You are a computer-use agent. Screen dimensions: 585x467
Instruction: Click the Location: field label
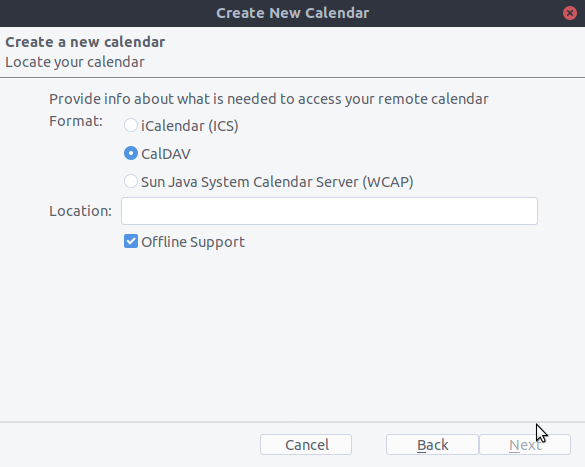(x=81, y=211)
